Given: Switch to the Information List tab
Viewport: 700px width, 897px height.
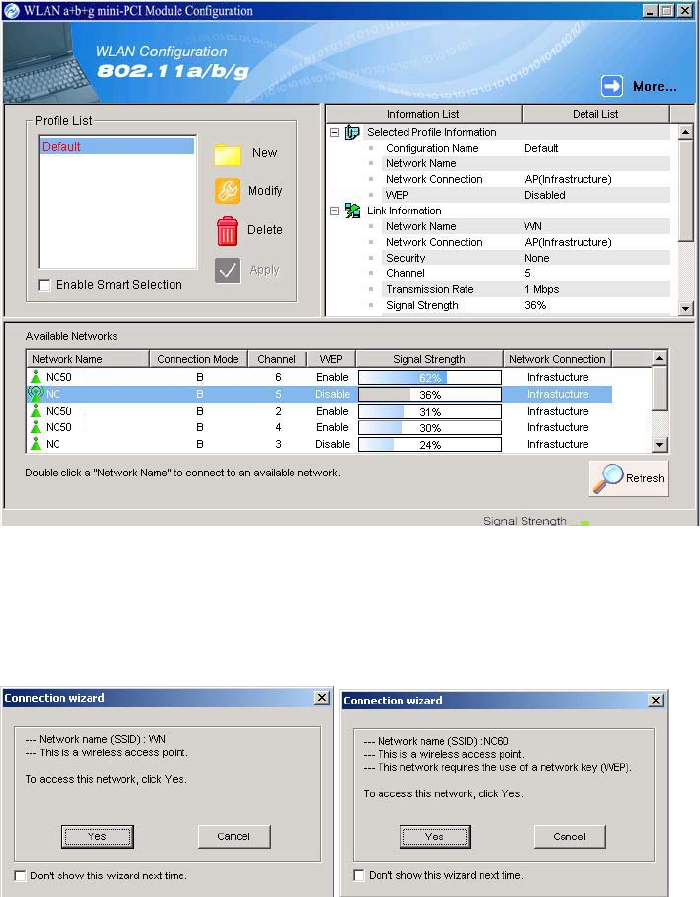Looking at the screenshot, I should [x=423, y=114].
